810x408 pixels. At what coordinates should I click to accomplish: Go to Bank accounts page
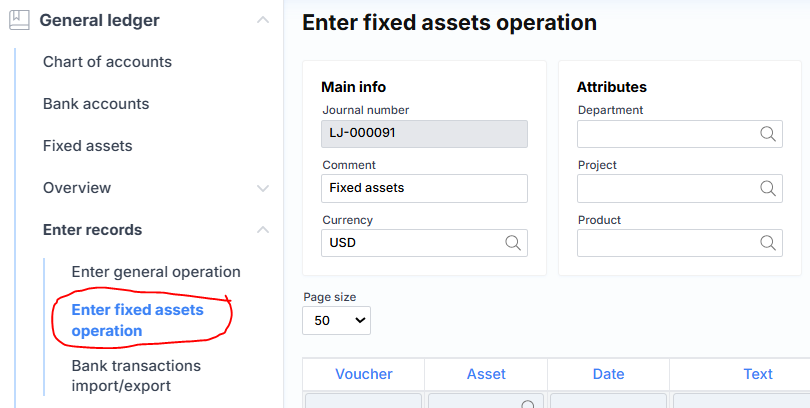pyautogui.click(x=96, y=104)
